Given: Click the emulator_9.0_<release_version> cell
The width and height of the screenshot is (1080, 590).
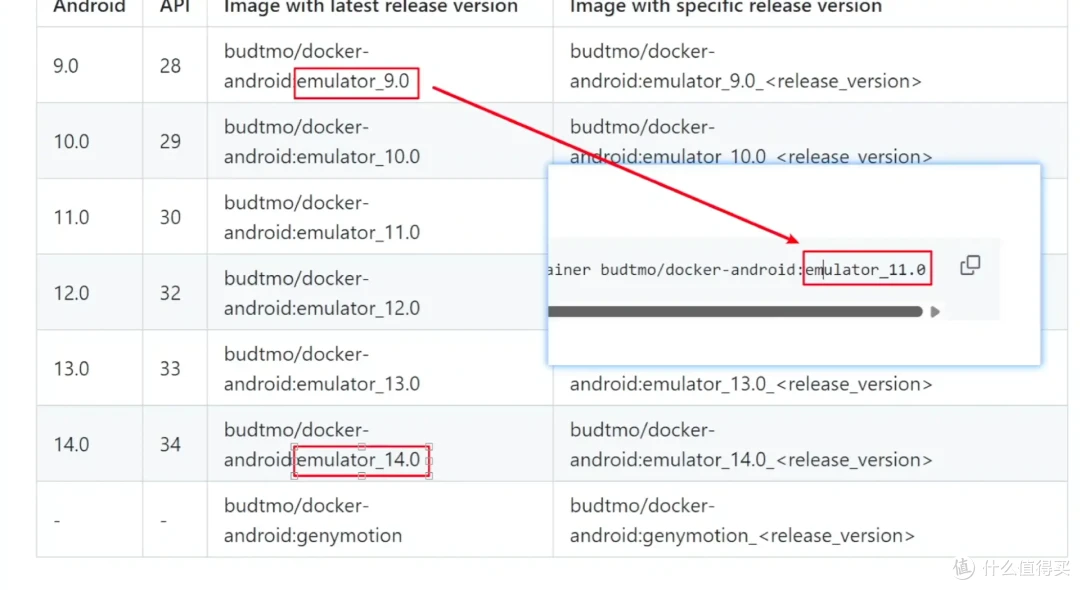Looking at the screenshot, I should tap(810, 65).
